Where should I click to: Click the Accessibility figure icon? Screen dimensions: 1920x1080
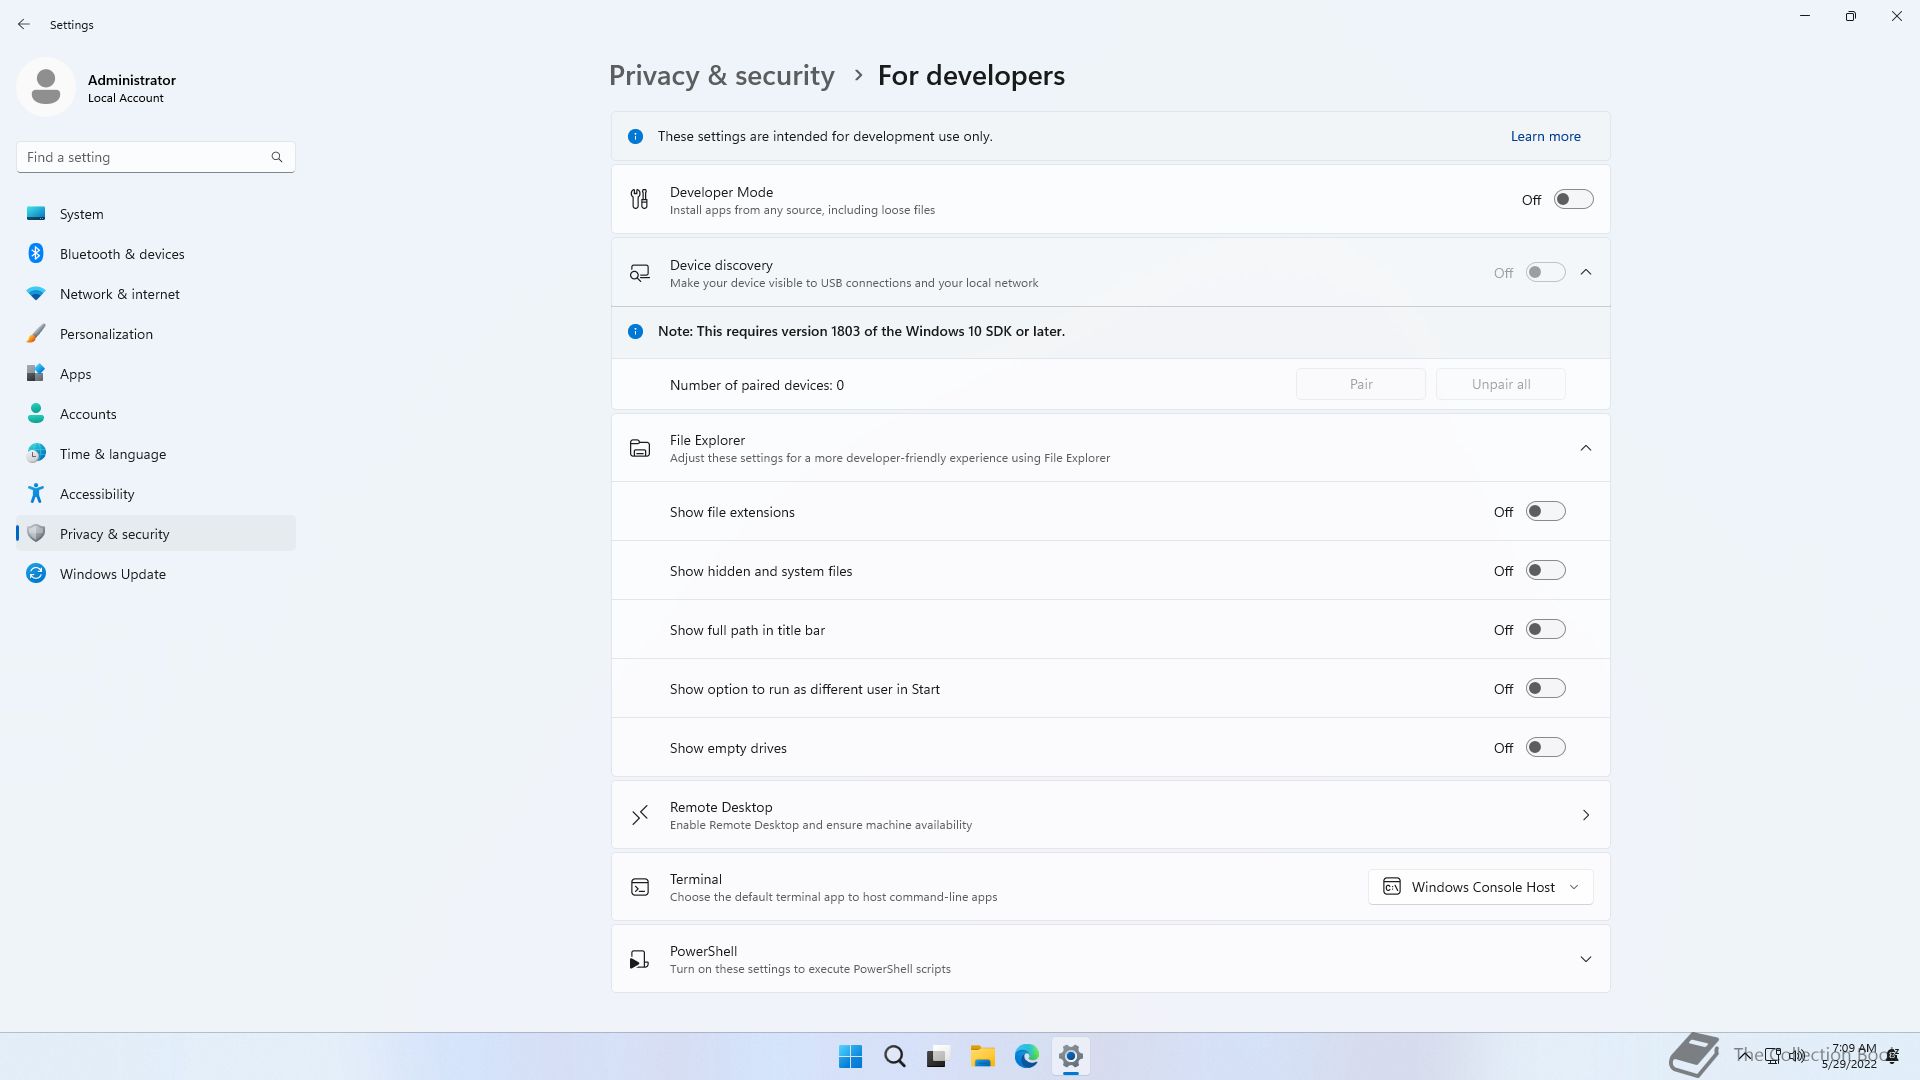(36, 494)
